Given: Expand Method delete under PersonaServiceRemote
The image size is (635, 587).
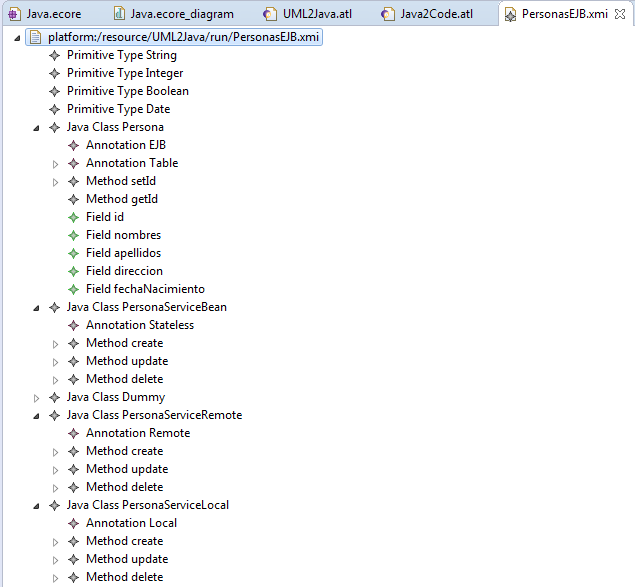Looking at the screenshot, I should [x=55, y=488].
